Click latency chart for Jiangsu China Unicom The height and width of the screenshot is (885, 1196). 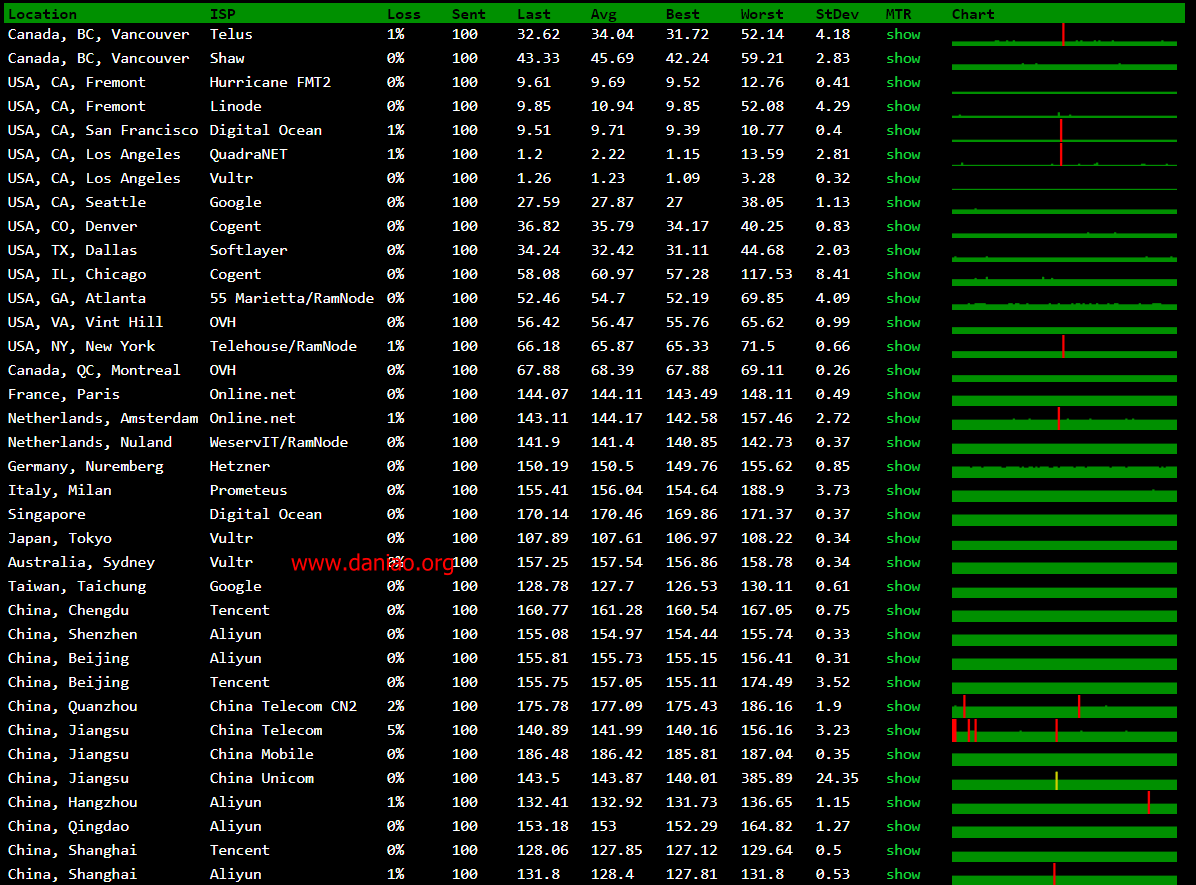click(1064, 779)
